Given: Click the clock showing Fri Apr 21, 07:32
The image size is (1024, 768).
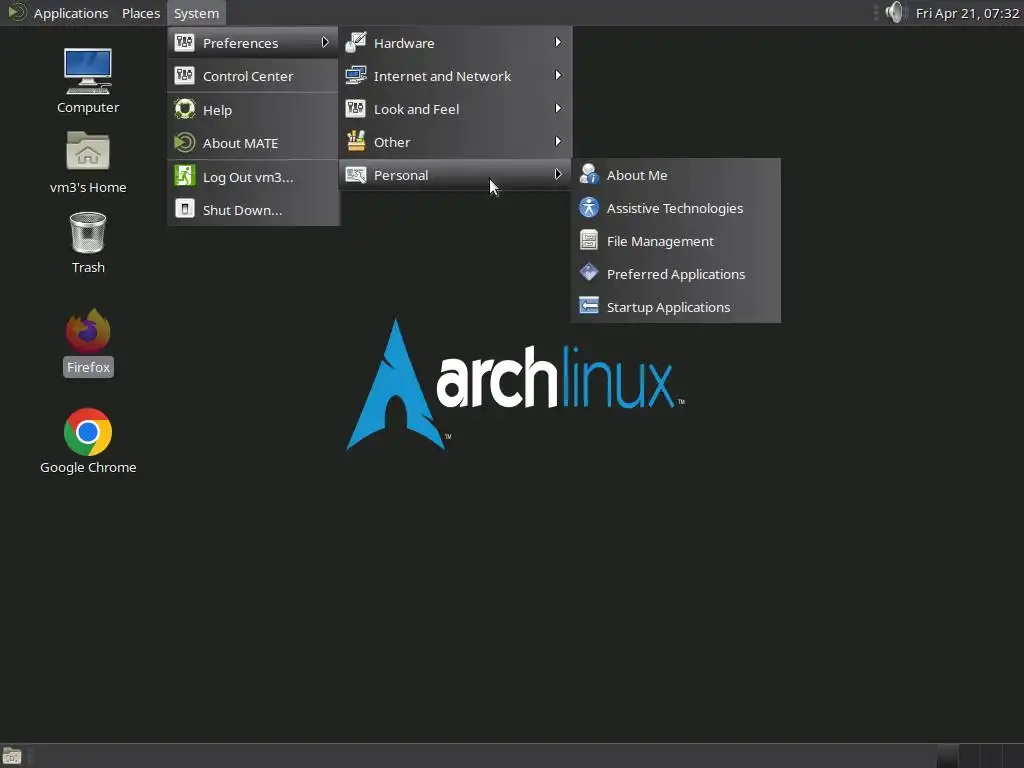Looking at the screenshot, I should [x=967, y=13].
